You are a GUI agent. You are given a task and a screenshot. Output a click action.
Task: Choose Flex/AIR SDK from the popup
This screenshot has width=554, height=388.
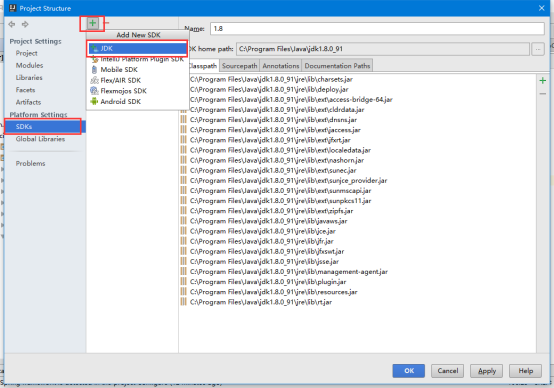[138, 80]
